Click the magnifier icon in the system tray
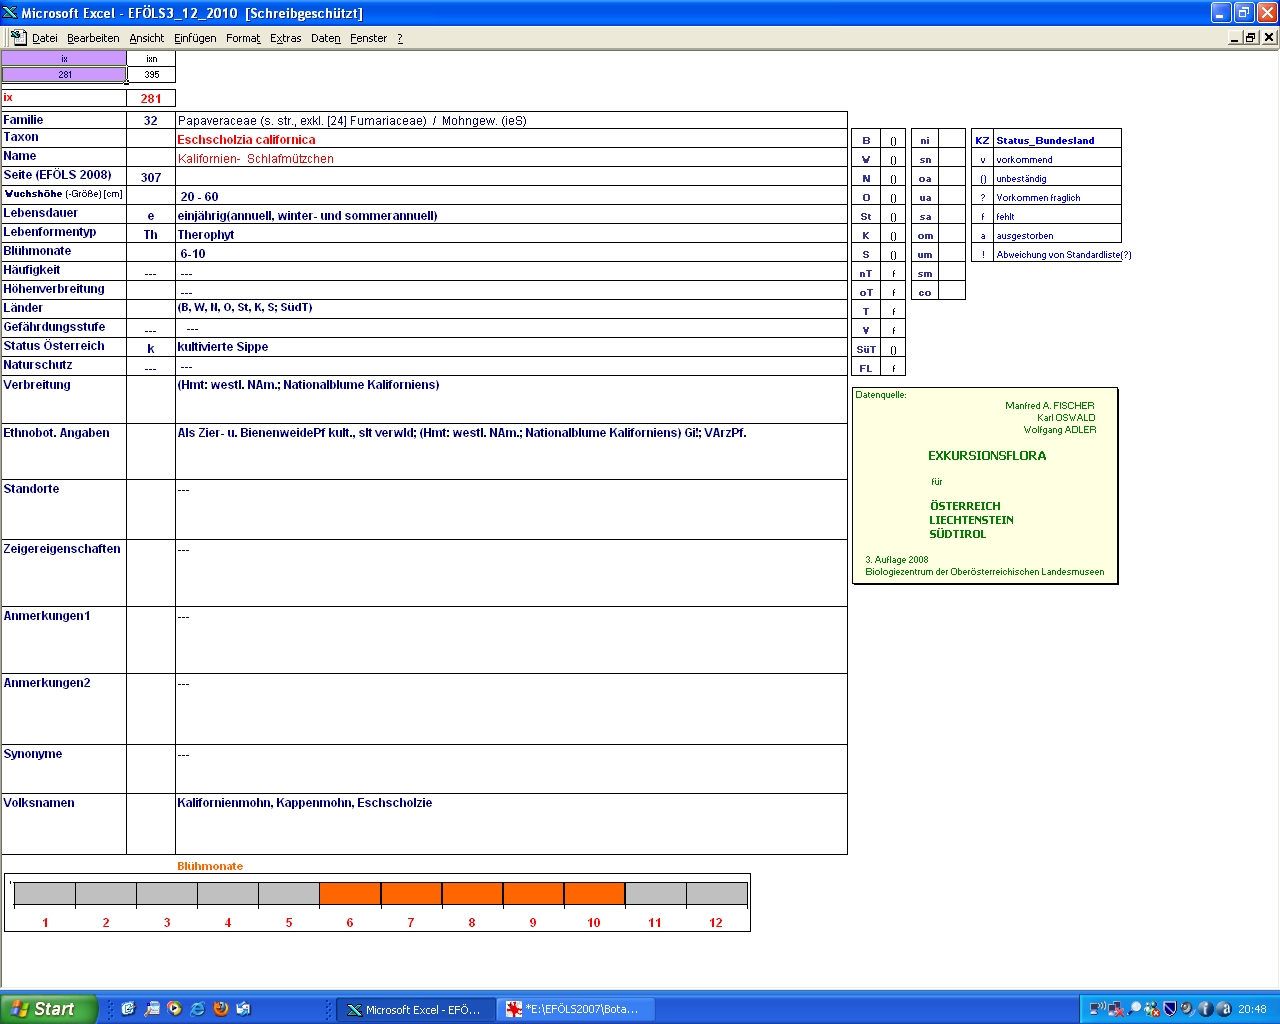Viewport: 1280px width, 1024px height. click(x=1134, y=1009)
